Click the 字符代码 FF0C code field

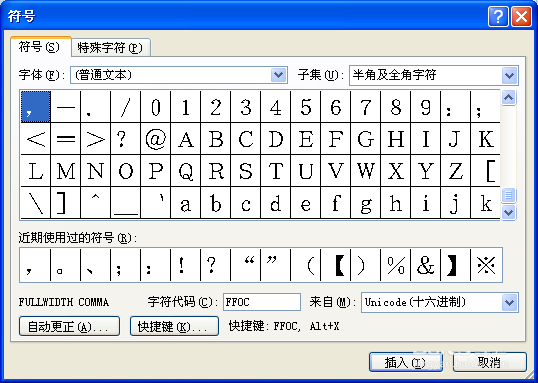point(262,302)
